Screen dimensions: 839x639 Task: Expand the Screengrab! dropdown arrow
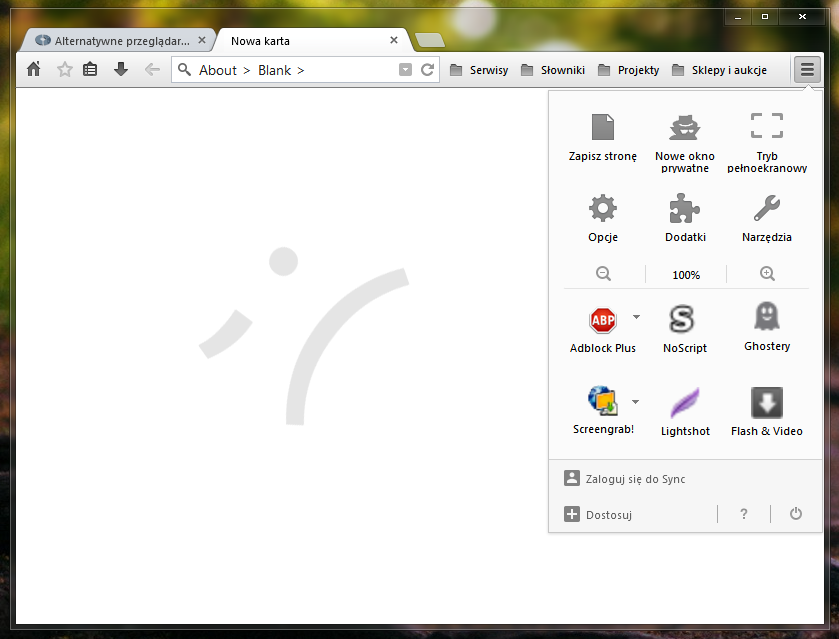(x=635, y=401)
